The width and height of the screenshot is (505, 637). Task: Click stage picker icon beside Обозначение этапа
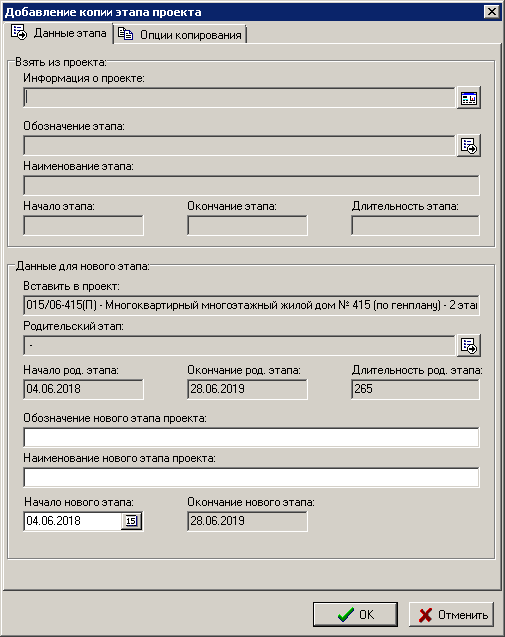[x=468, y=146]
